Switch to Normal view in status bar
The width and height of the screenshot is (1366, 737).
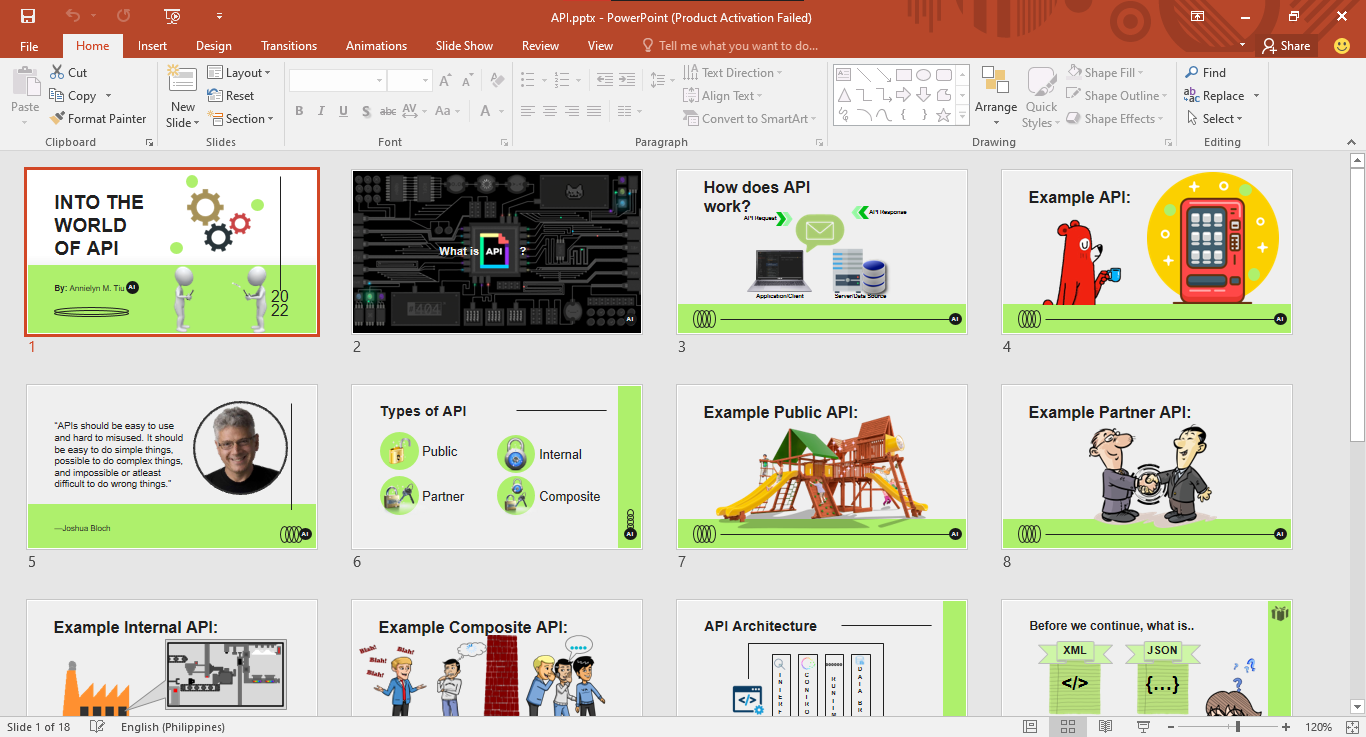pyautogui.click(x=1030, y=727)
